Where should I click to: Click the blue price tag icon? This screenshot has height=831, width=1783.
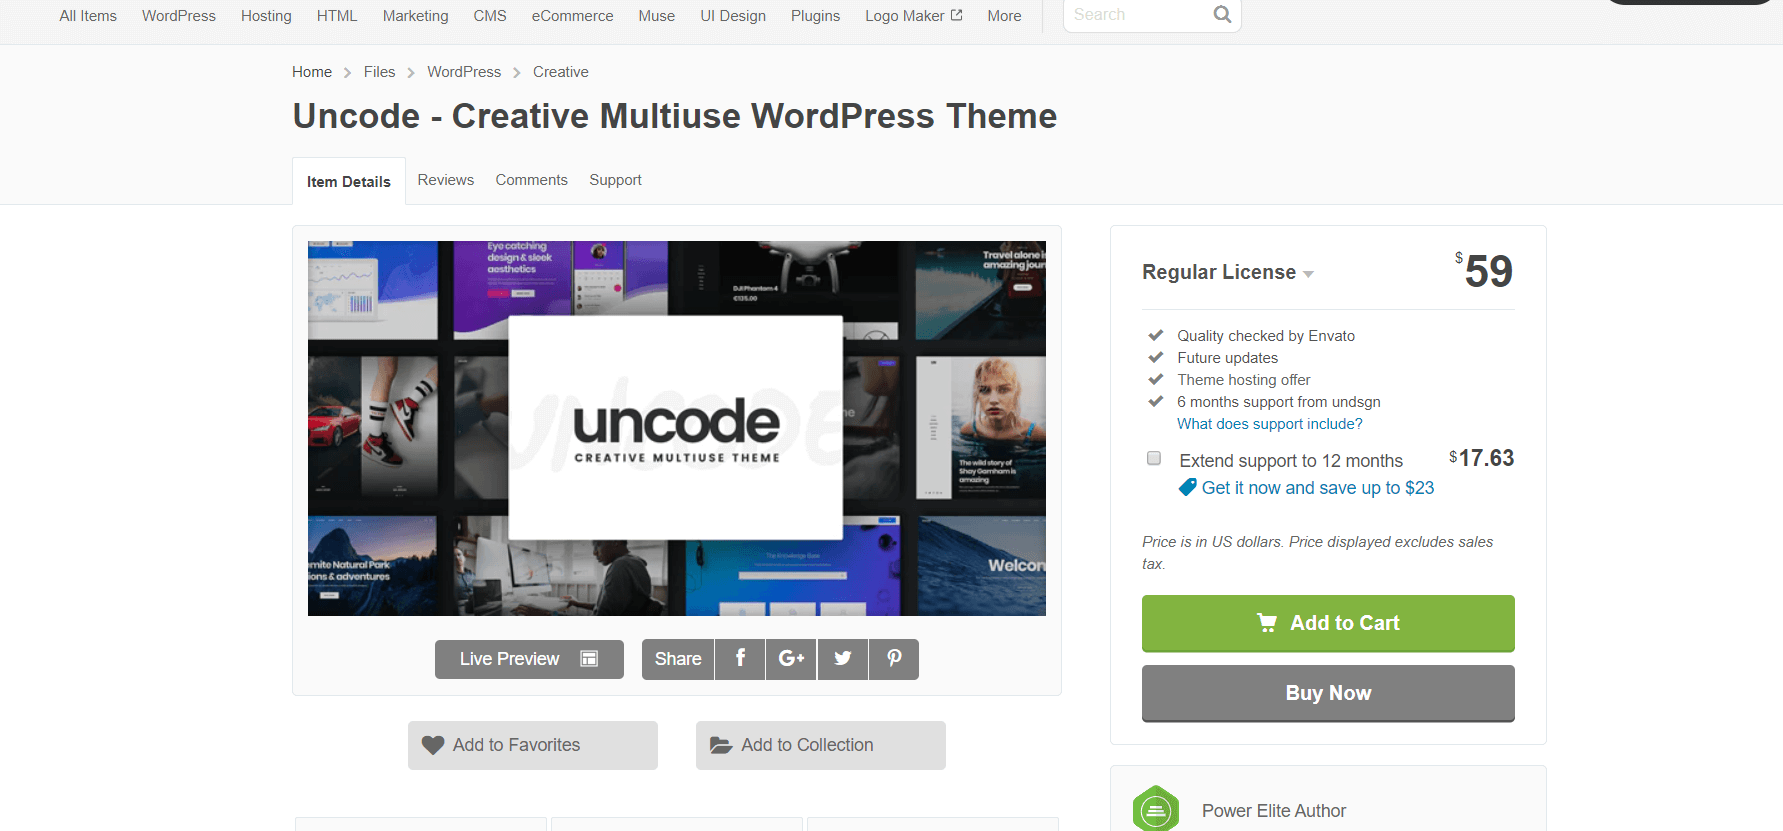tap(1187, 487)
